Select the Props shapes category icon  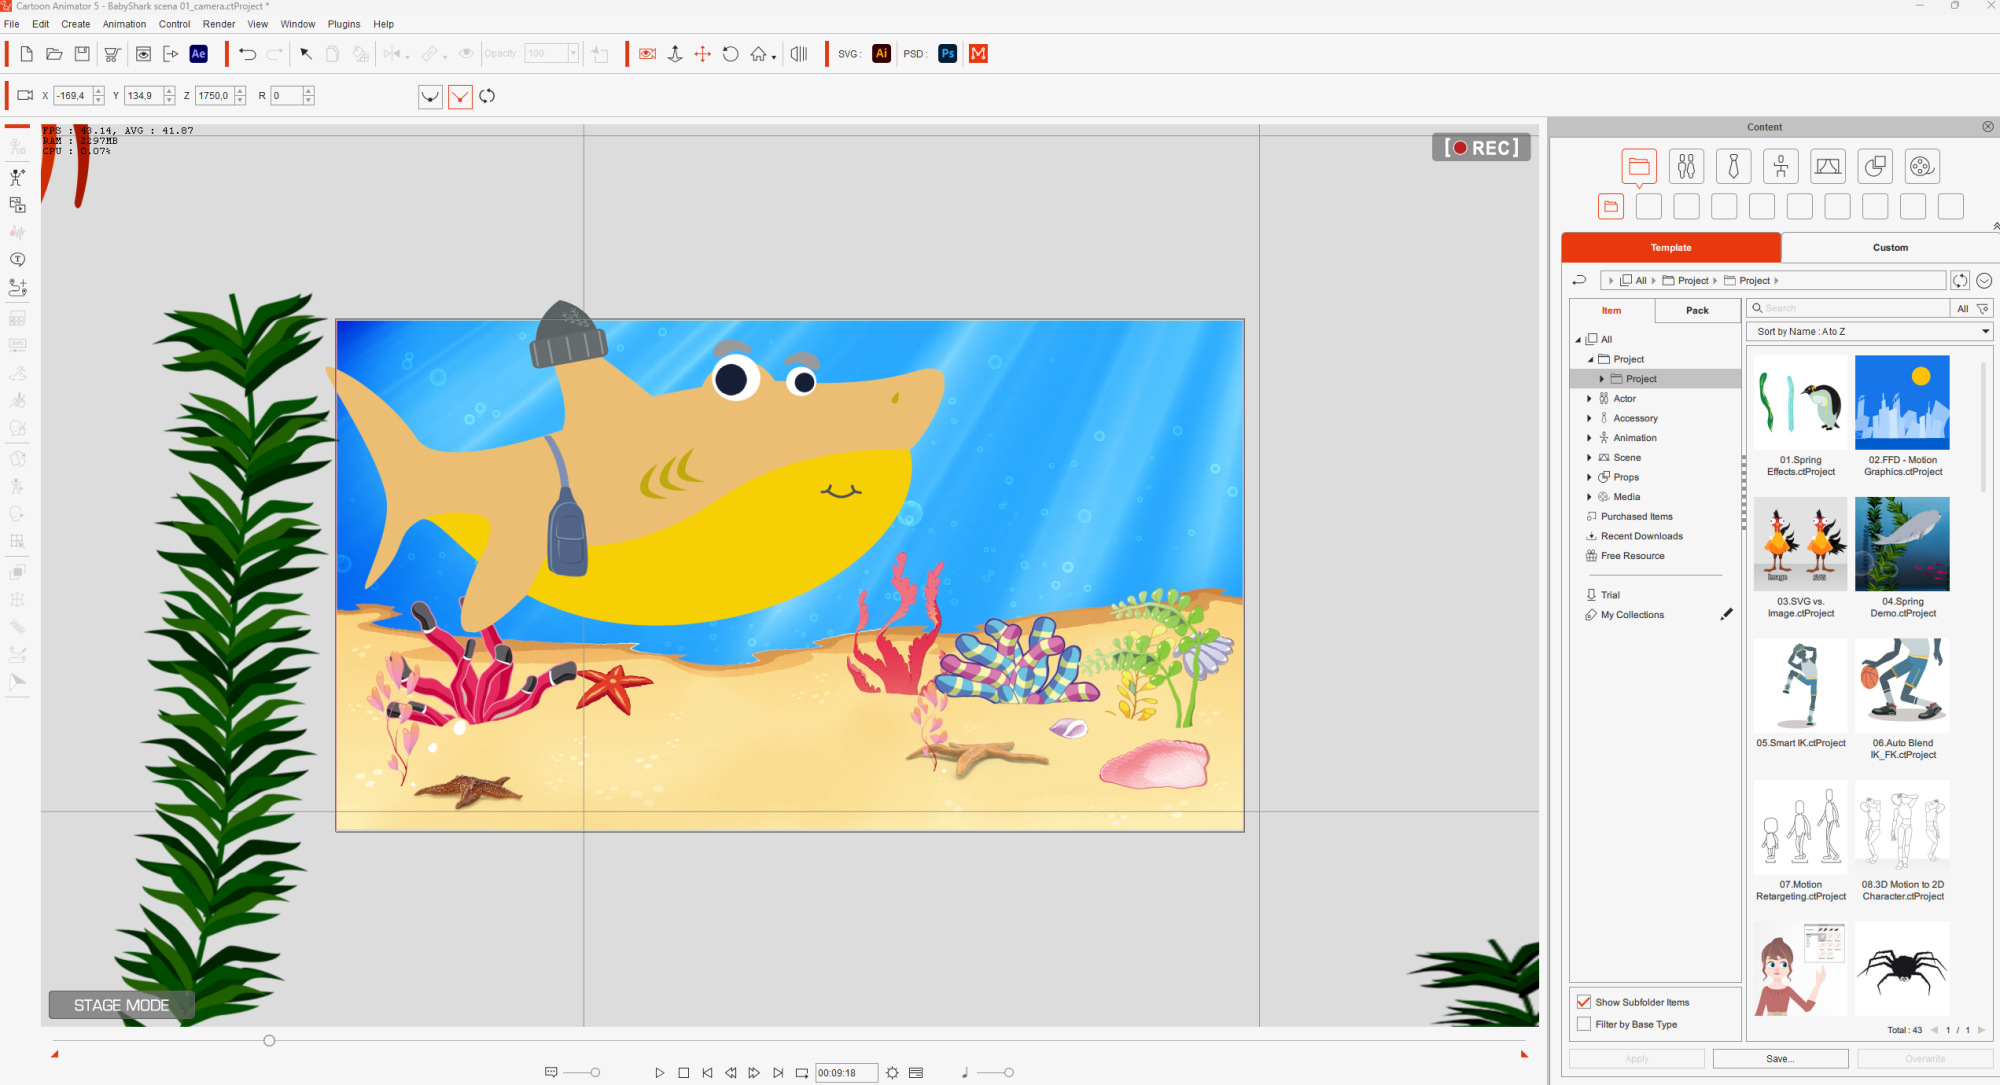tap(1875, 166)
